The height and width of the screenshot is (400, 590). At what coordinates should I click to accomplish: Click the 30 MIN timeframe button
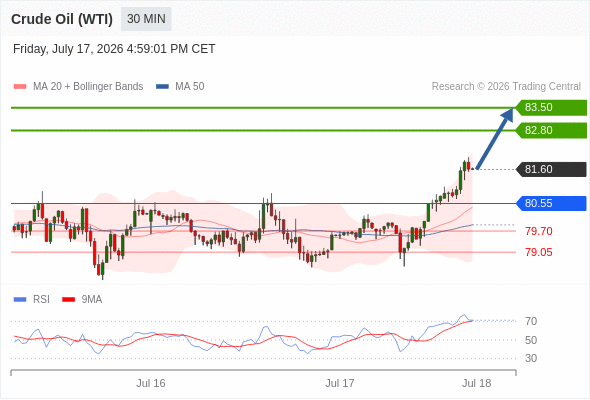146,19
